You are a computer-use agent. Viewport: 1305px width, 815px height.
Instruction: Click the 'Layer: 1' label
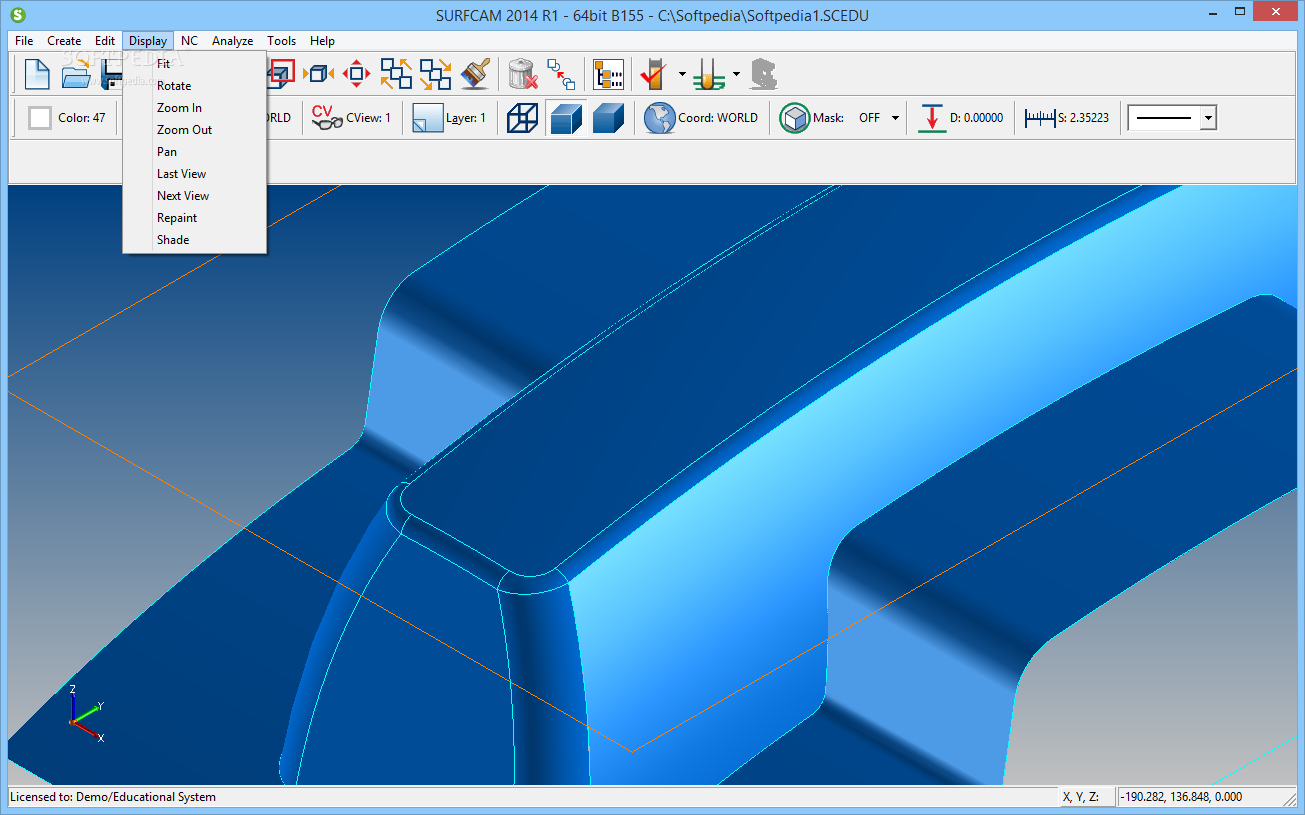[466, 118]
